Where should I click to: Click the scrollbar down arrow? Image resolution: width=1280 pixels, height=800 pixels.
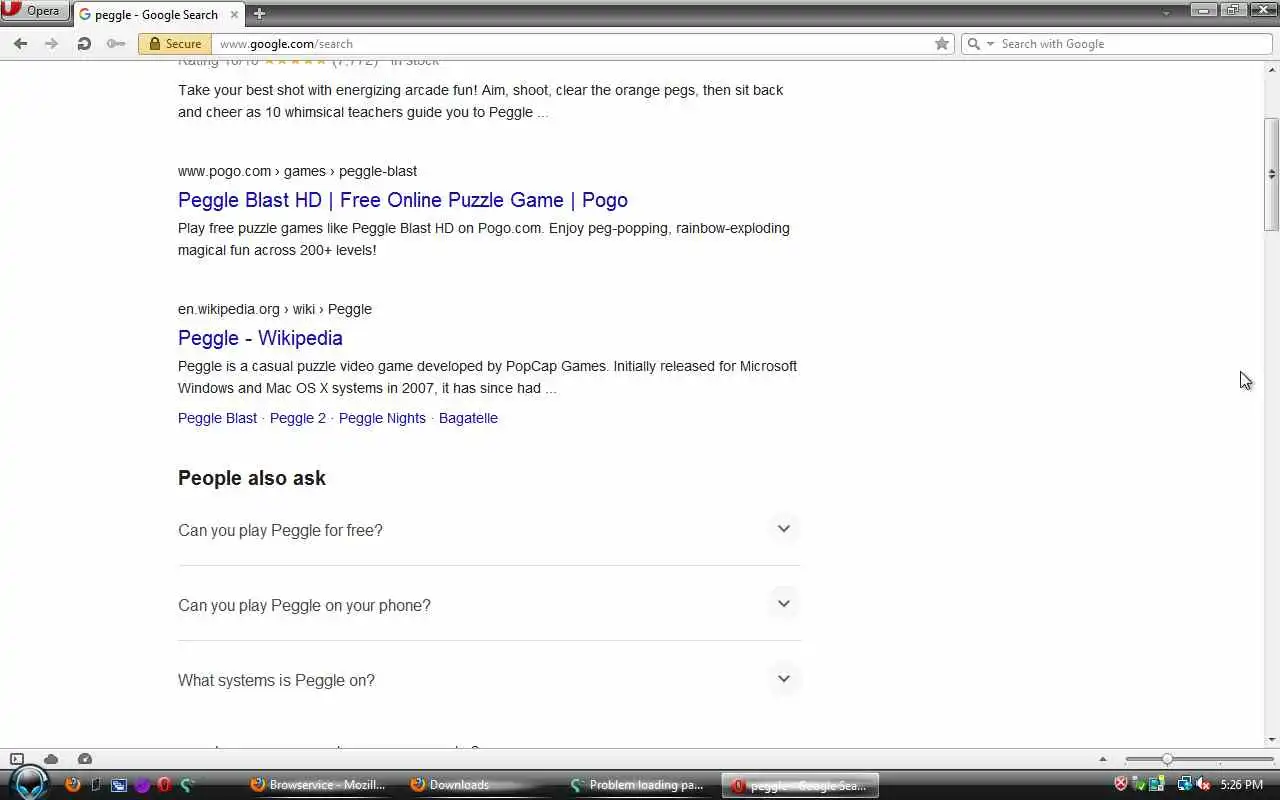pyautogui.click(x=1271, y=740)
